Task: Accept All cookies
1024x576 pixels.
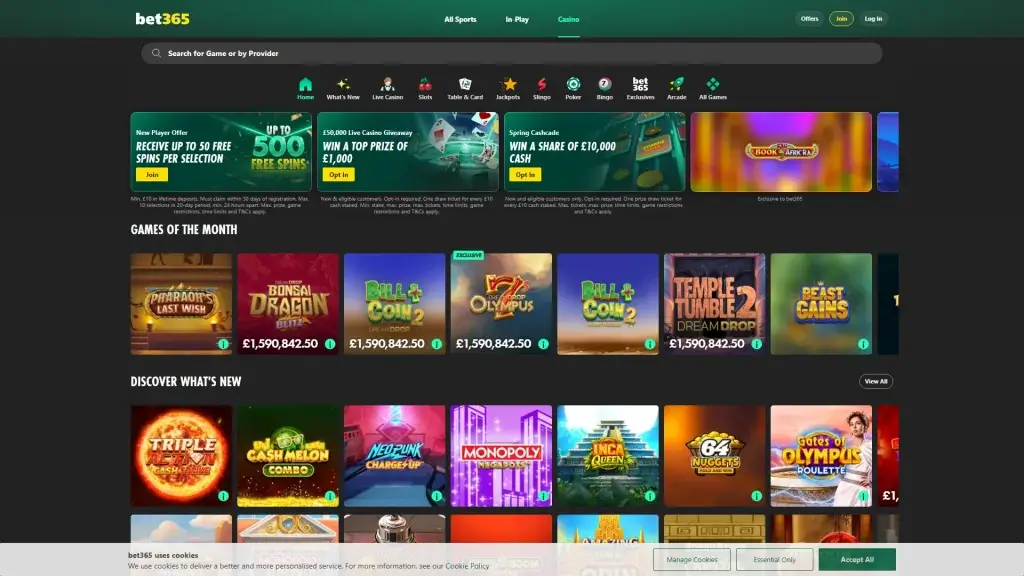Action: tap(856, 560)
